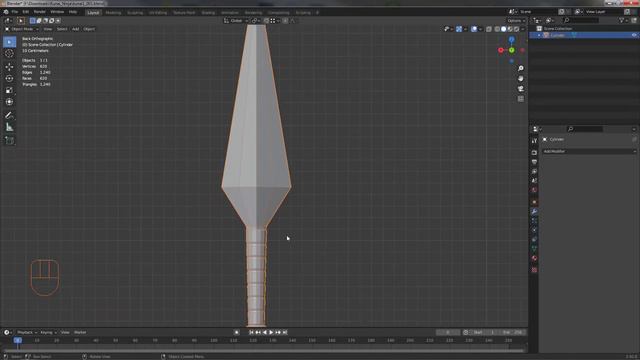Screen dimensions: 640x360
Task: Toggle show overlays button
Action: [474, 29]
